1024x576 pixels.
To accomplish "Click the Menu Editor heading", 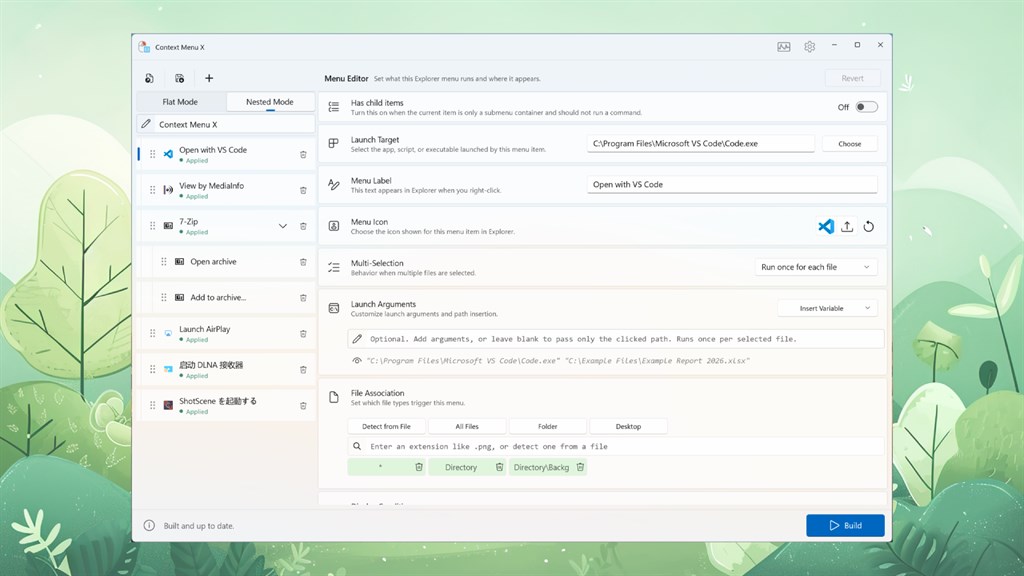I will click(346, 78).
